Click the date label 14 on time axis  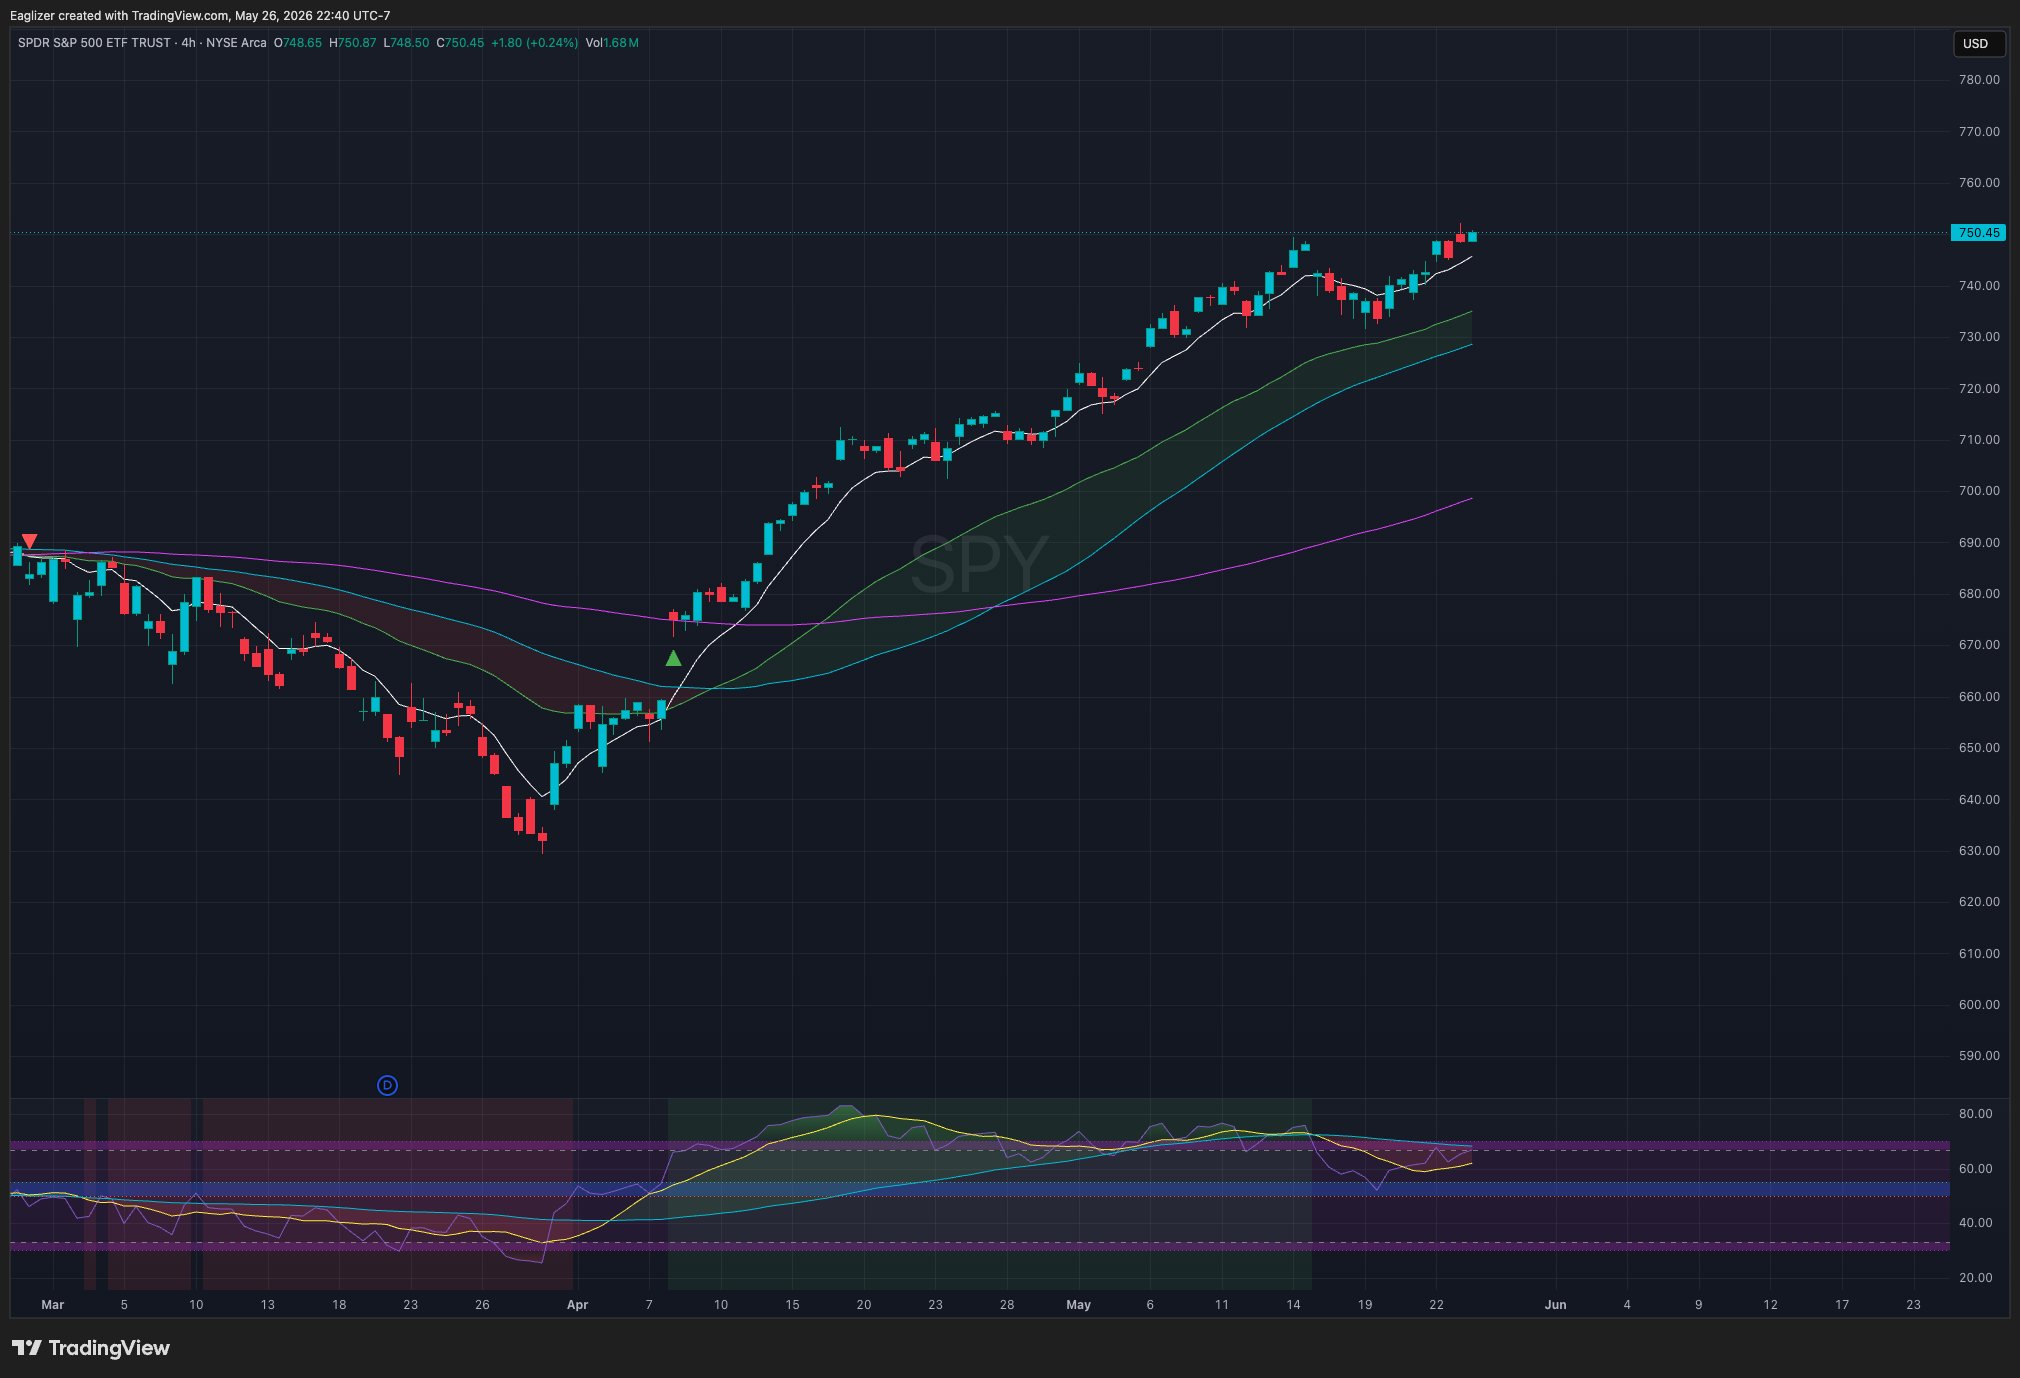[x=1293, y=1305]
